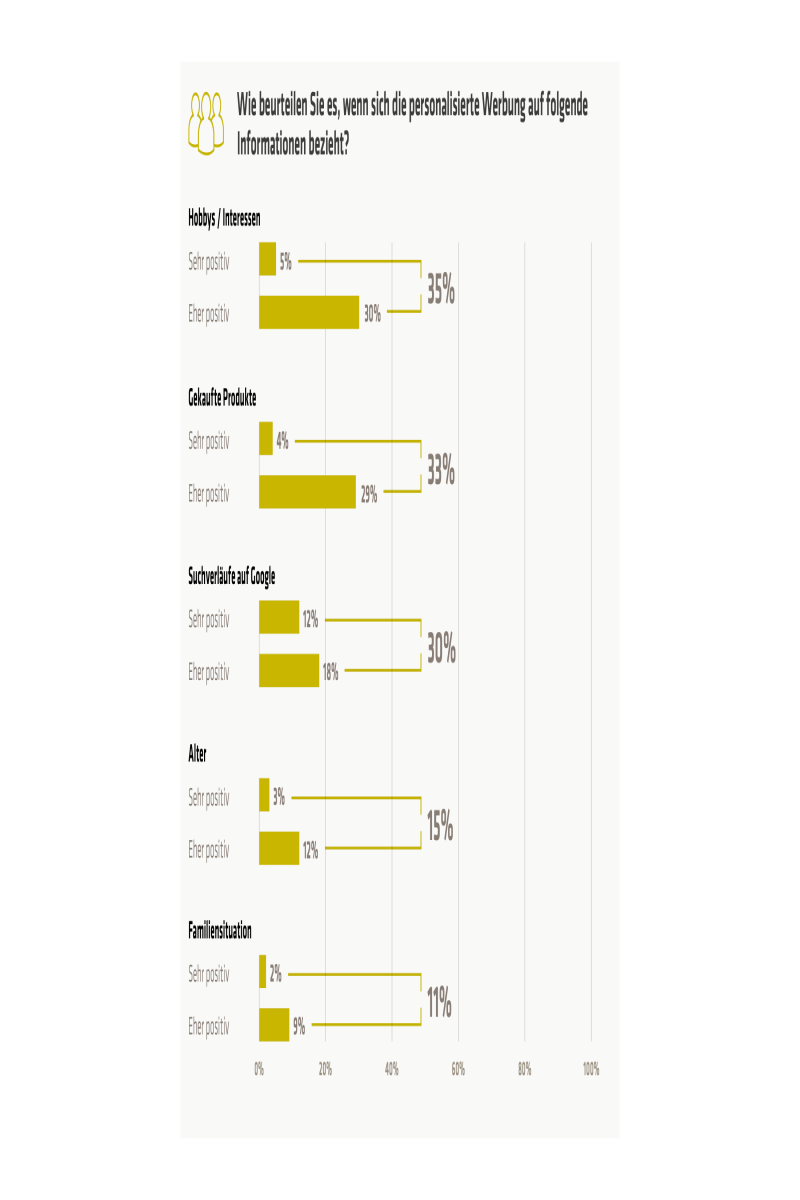Click the 9% bar under Familiensituation
This screenshot has width=800, height=1200.
pyautogui.click(x=274, y=1025)
